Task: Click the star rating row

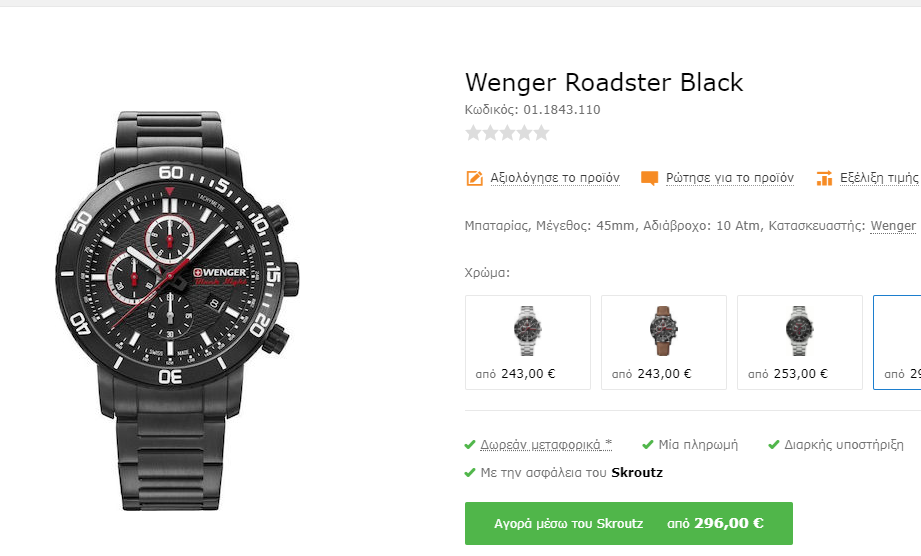Action: 507,133
